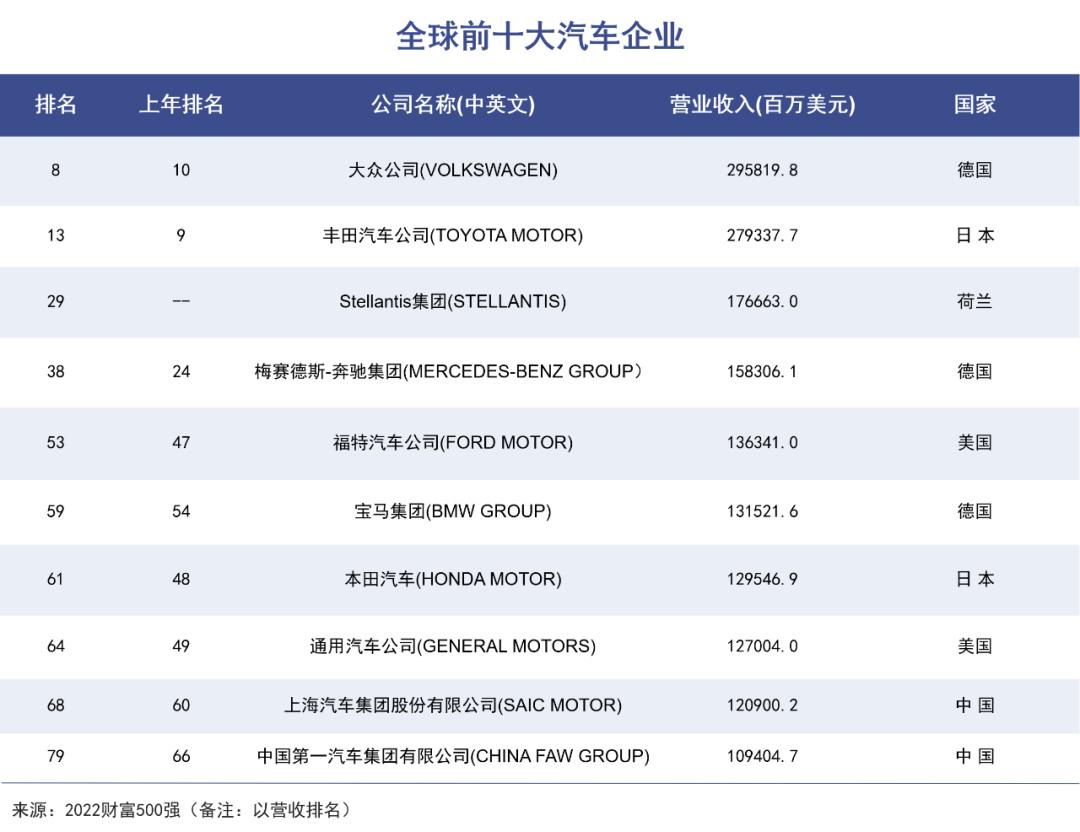
Task: Click the 本田汽车(HONDA MOTOR) cell
Action: point(453,579)
